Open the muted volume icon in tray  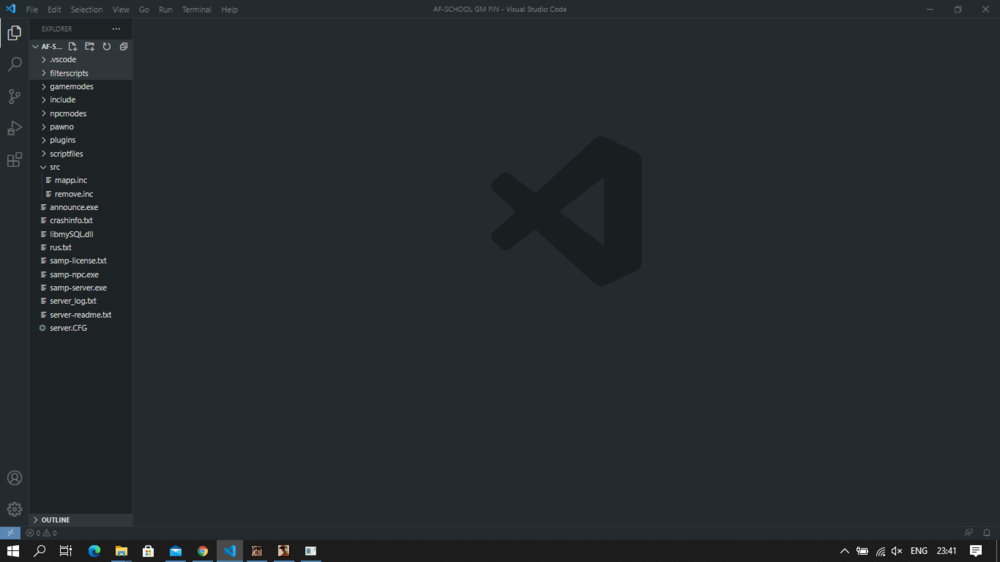[897, 551]
